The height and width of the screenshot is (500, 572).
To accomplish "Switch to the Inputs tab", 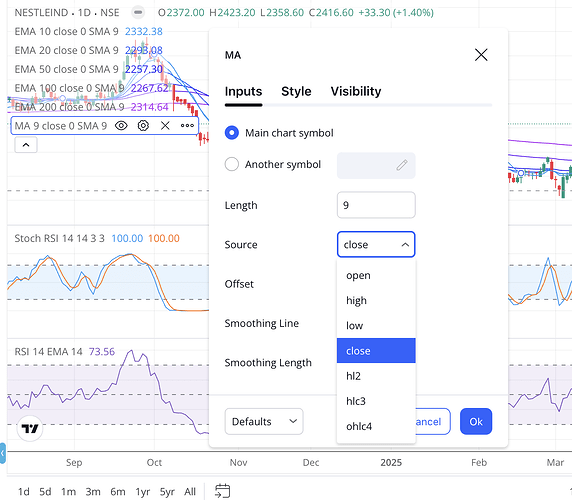I will coord(243,92).
